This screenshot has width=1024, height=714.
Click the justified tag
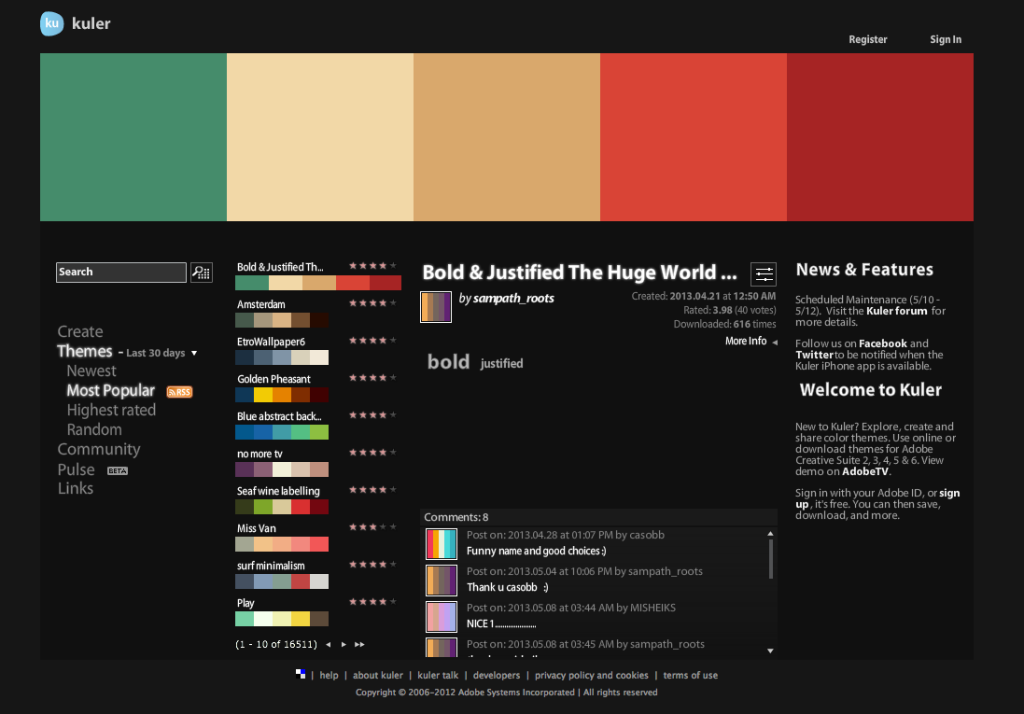pos(502,363)
